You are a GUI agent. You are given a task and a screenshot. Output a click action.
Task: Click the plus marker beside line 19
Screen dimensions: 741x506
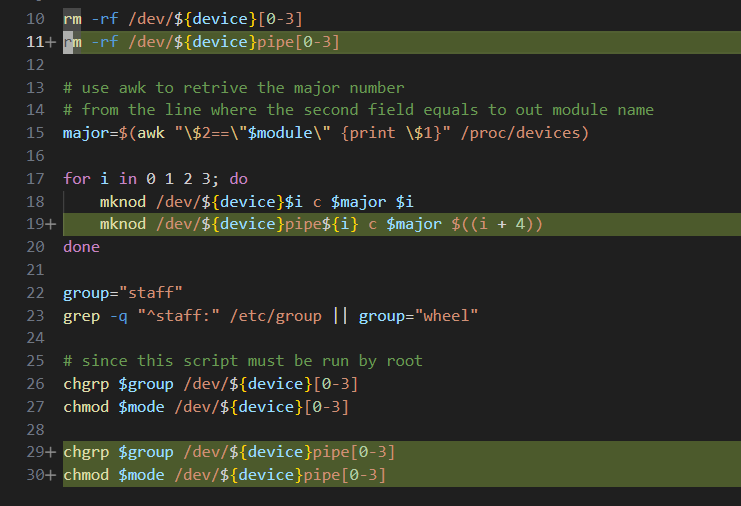pyautogui.click(x=50, y=224)
